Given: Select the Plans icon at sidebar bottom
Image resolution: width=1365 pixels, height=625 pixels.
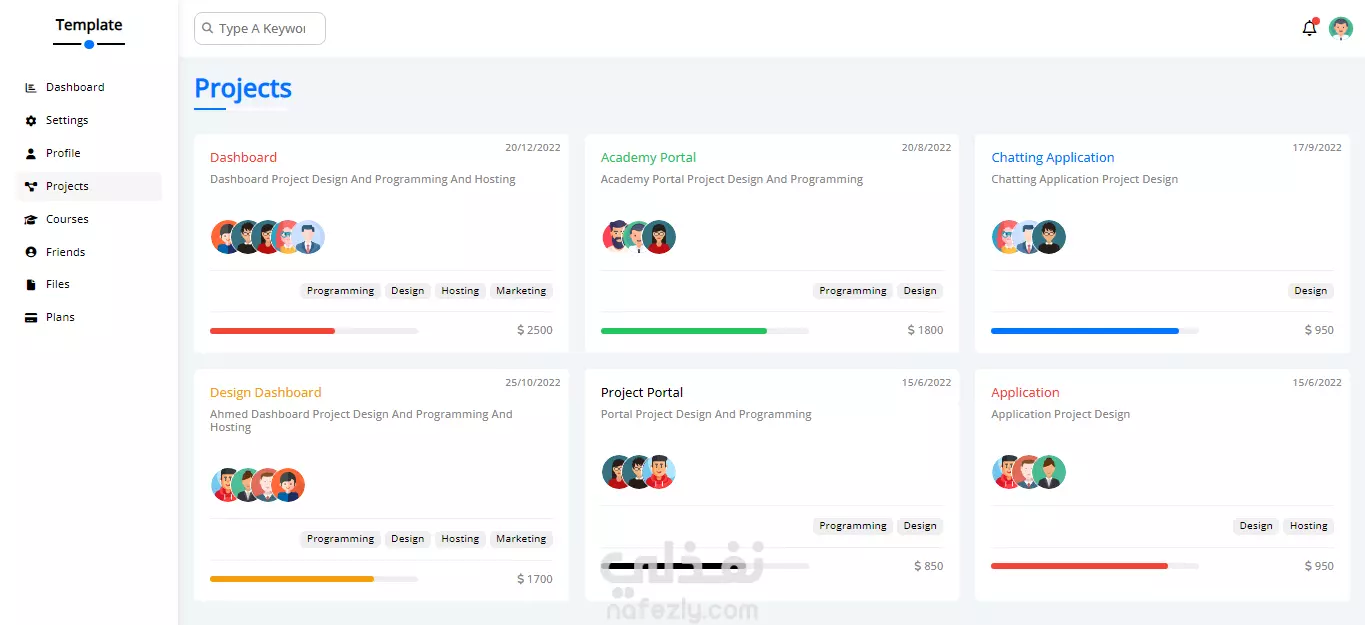Looking at the screenshot, I should [30, 317].
